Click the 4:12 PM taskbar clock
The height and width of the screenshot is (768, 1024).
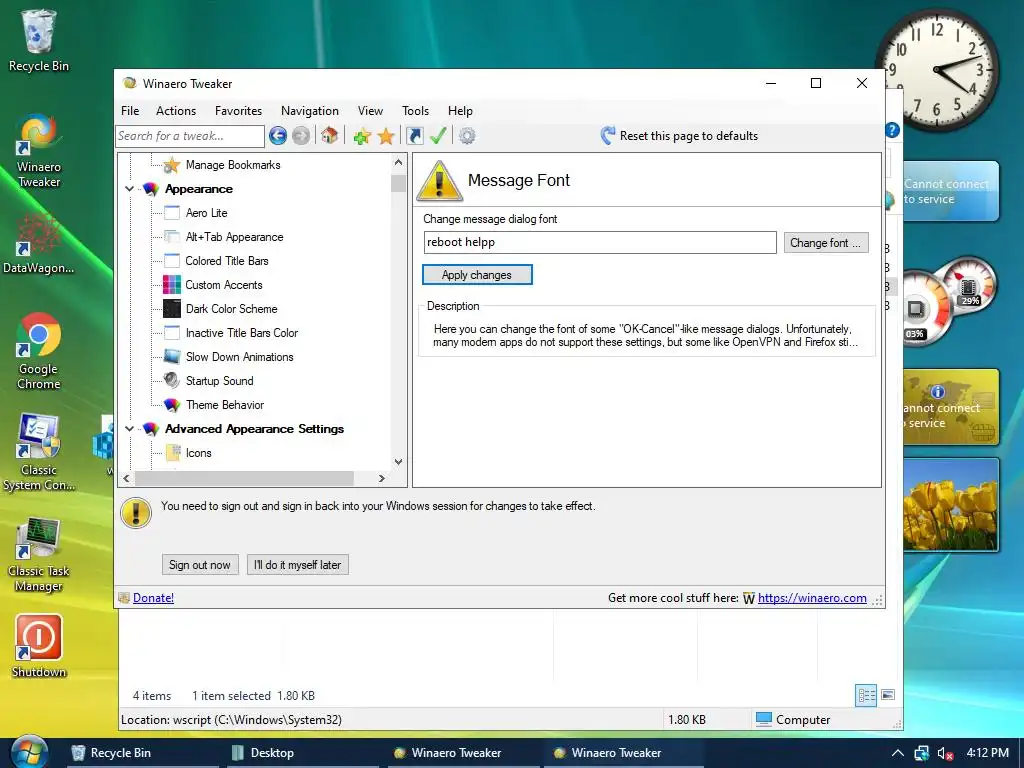(x=987, y=752)
